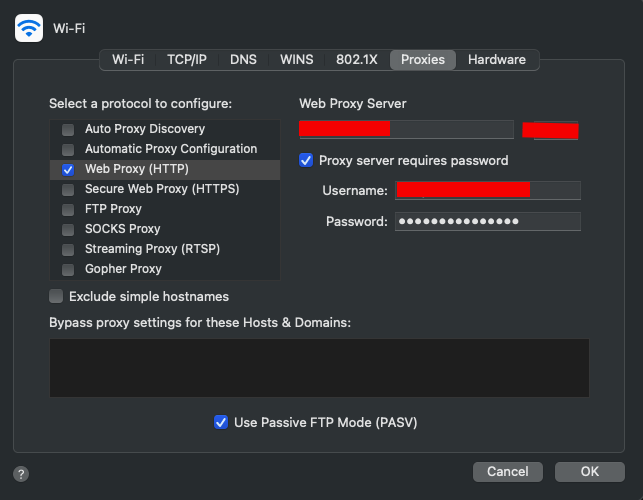Screen dimensions: 643x500
Task: Click the Cancel button
Action: coord(507,471)
